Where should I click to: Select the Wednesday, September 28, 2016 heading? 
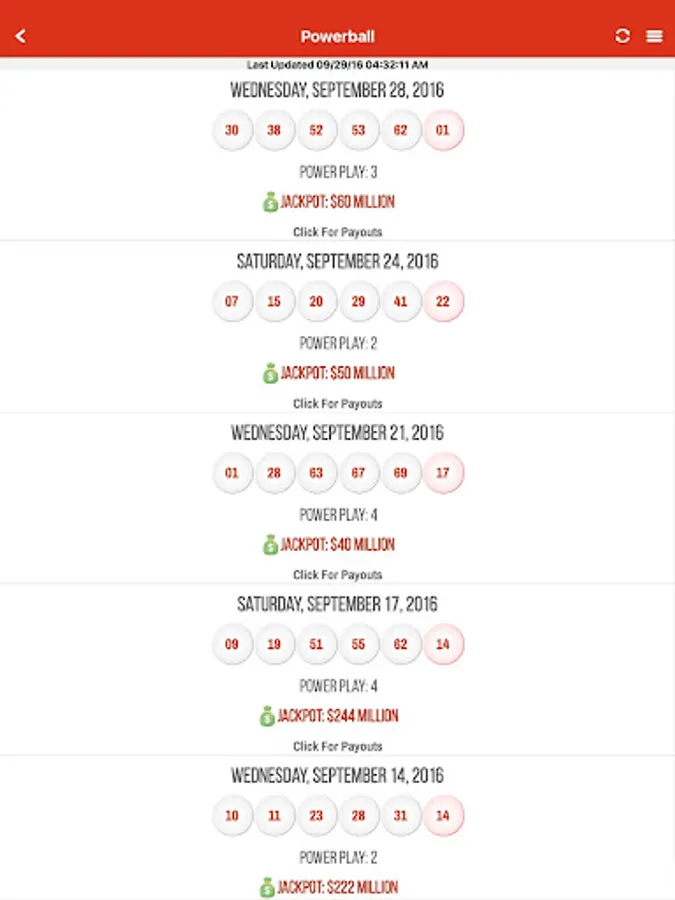click(337, 90)
